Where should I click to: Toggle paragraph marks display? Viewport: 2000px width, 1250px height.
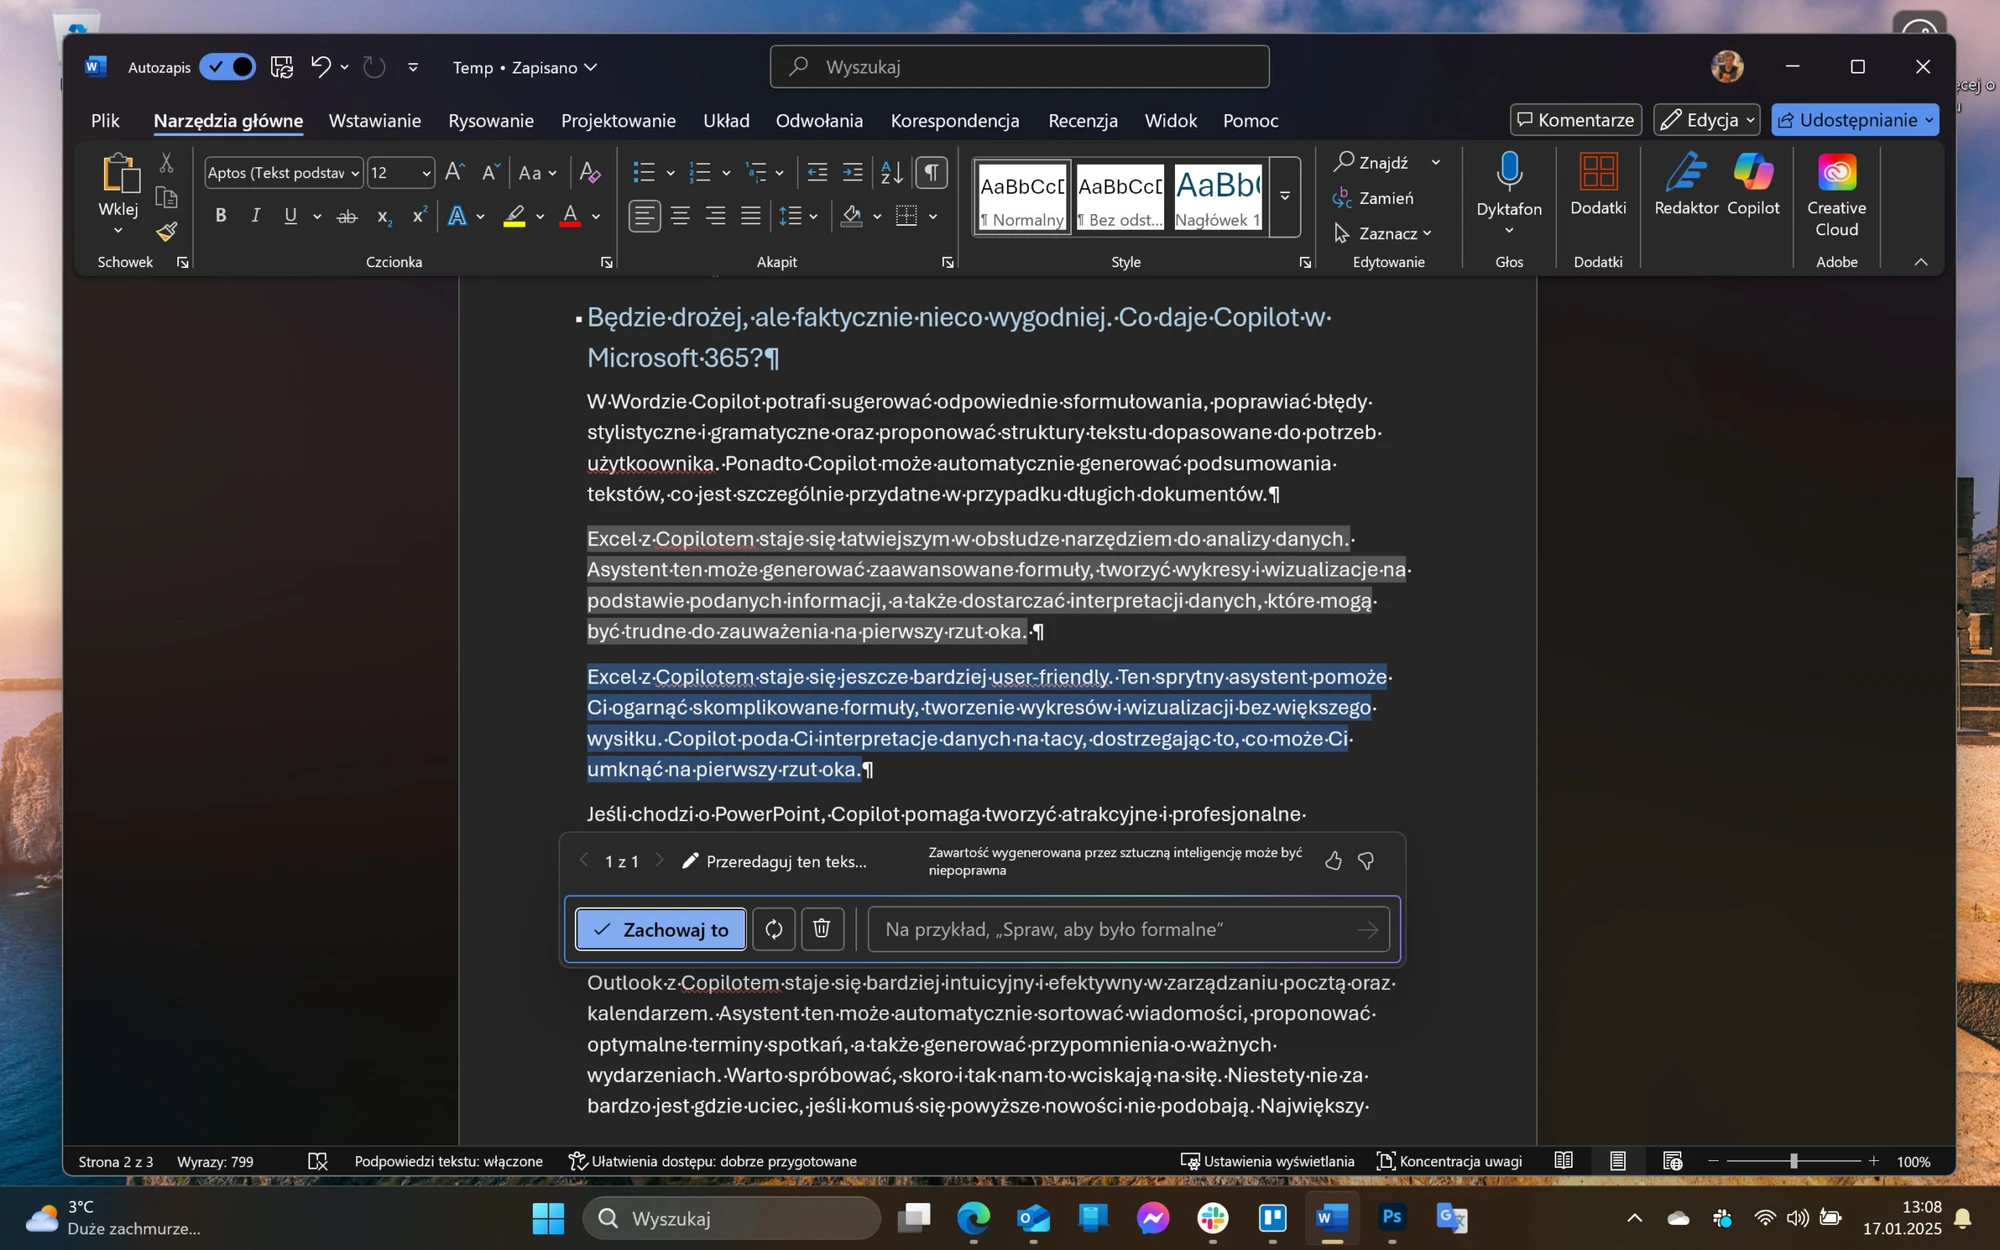(931, 172)
